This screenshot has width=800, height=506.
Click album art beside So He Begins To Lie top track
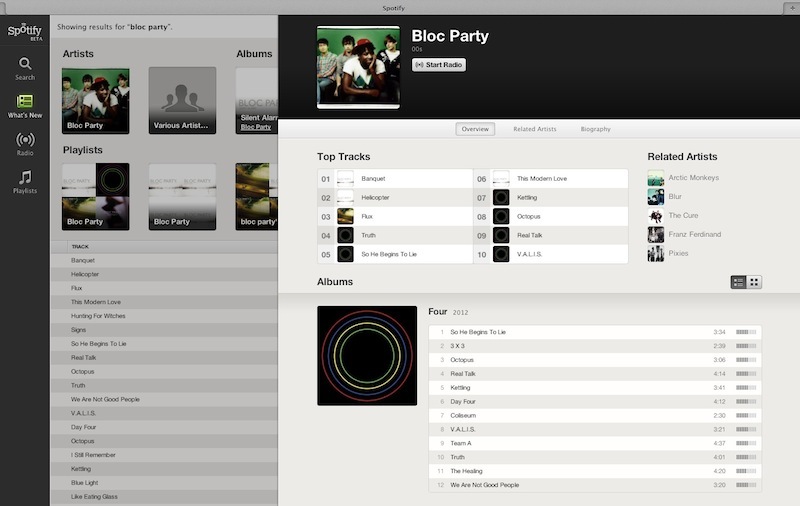(345, 254)
